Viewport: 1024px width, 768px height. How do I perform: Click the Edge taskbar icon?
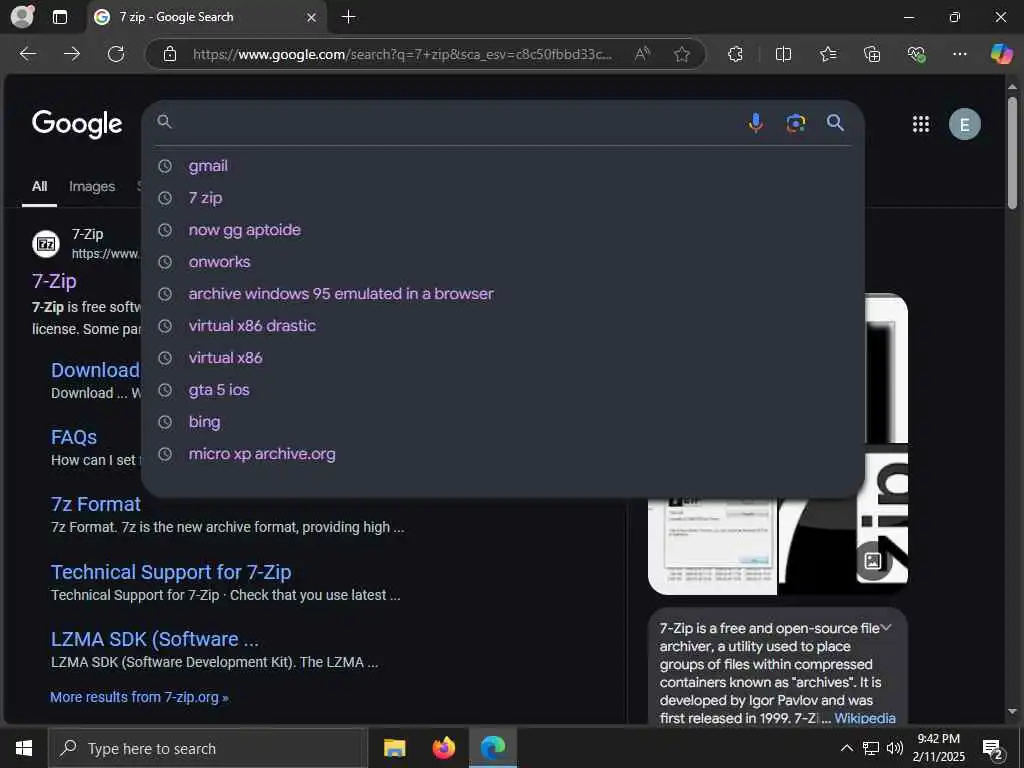(493, 748)
